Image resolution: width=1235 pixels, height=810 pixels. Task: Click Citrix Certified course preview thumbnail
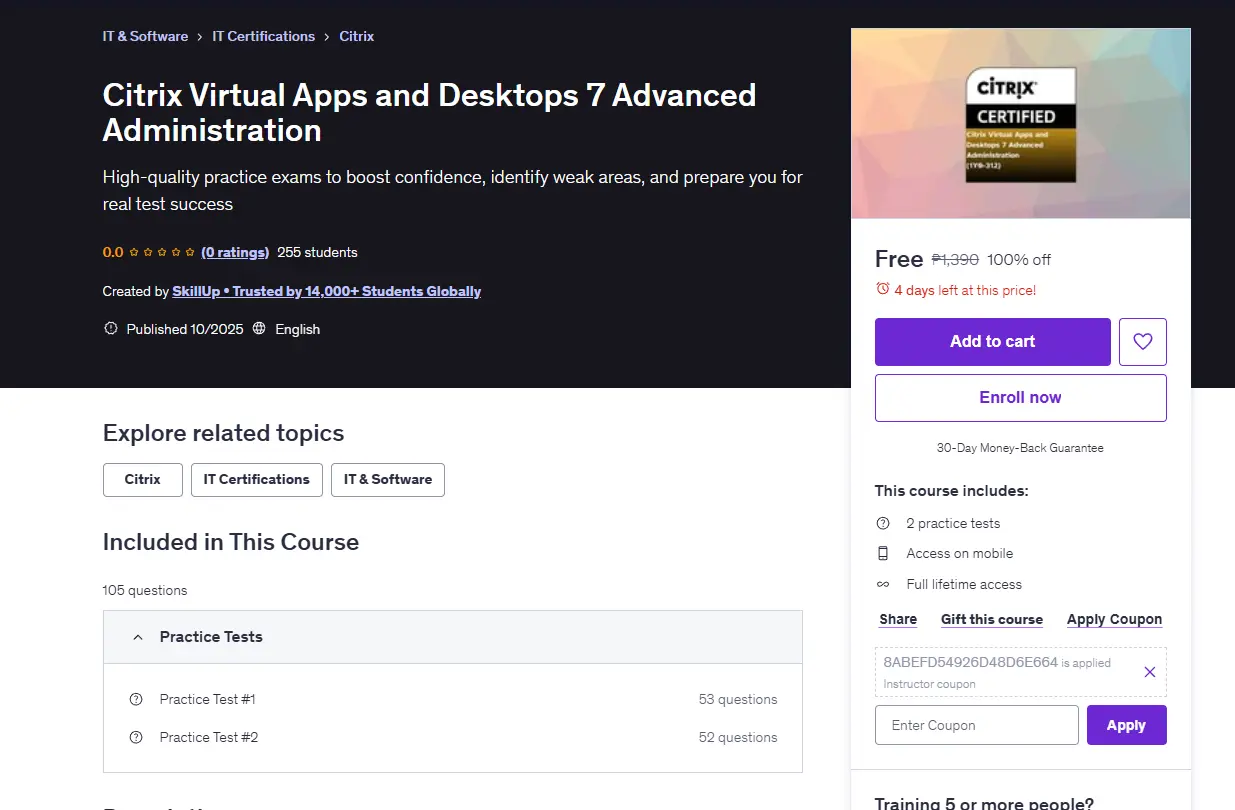(x=1020, y=123)
